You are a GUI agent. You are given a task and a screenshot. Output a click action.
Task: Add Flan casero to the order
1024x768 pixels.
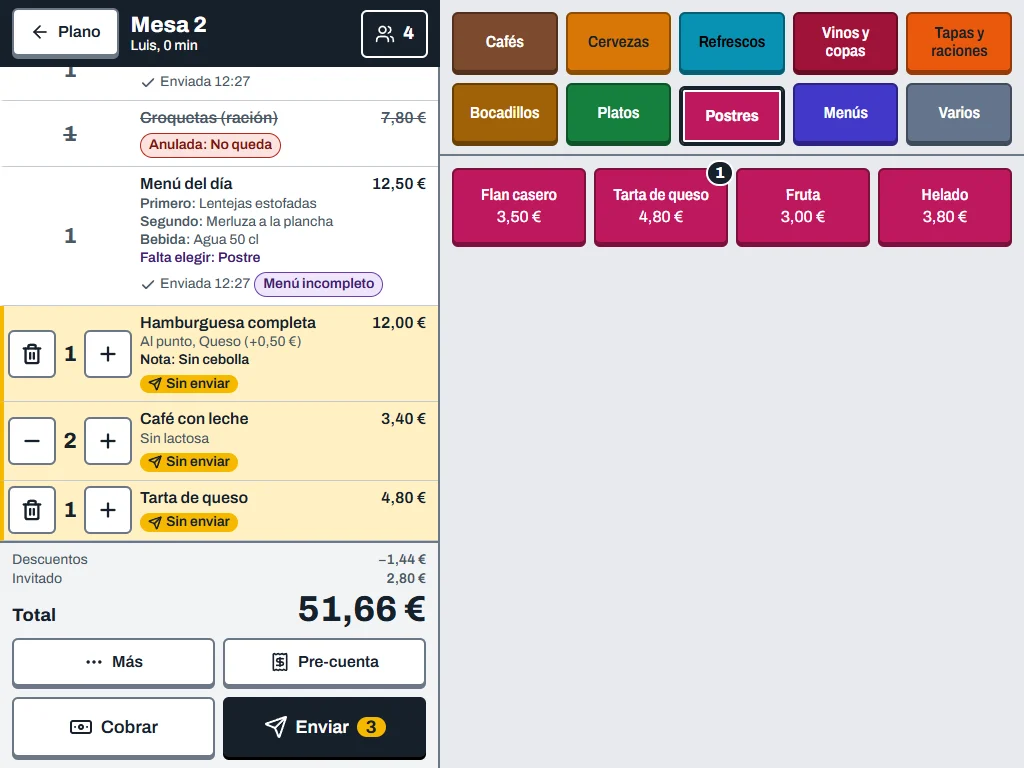click(x=519, y=206)
